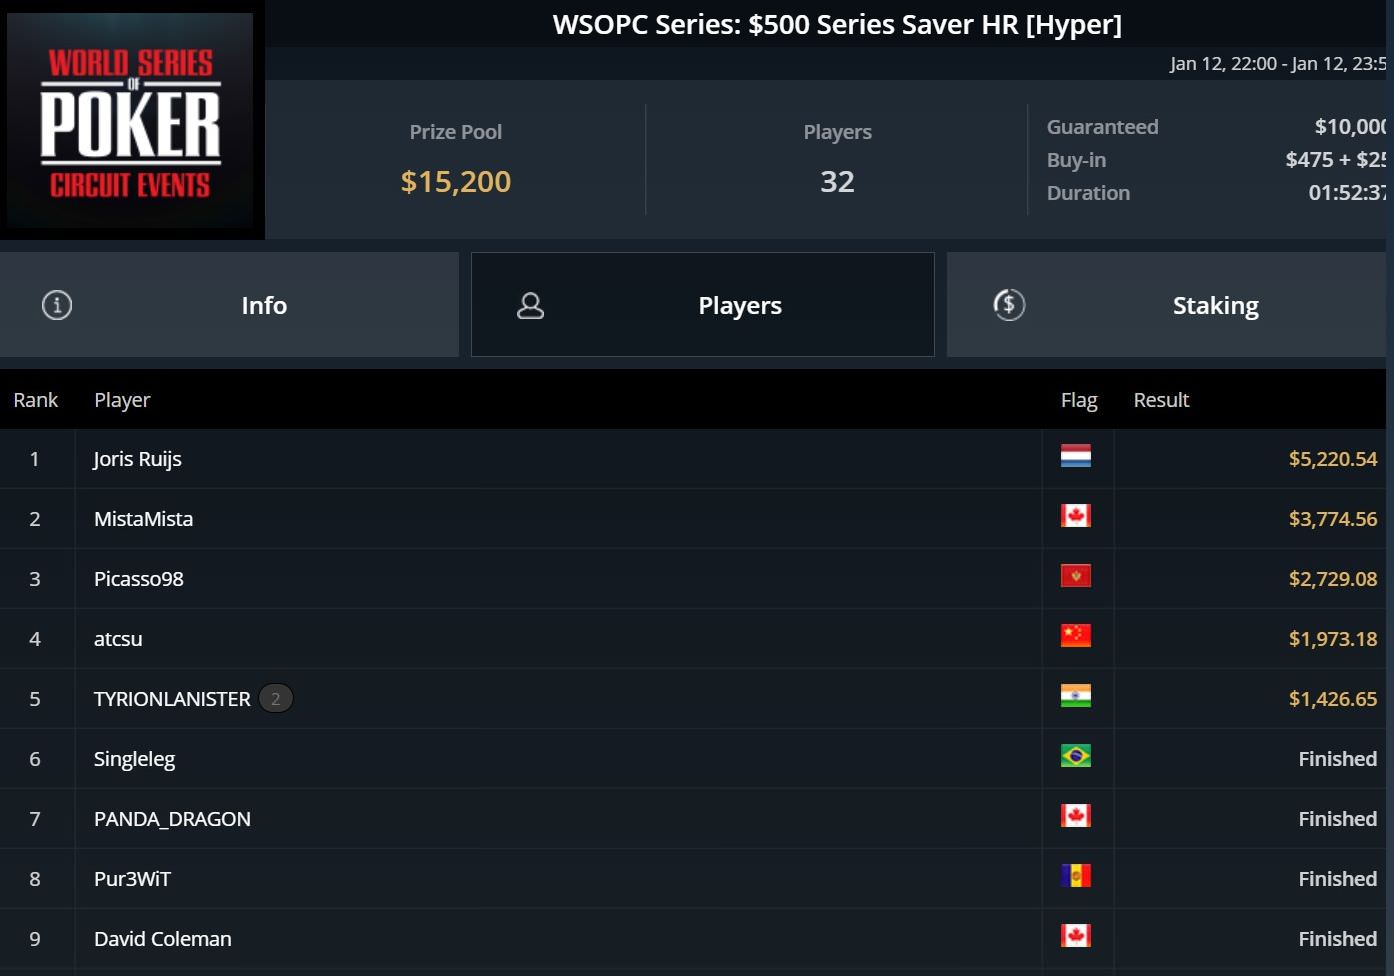
Task: Open PANDA_DRAGON player entry
Action: pyautogui.click(x=172, y=819)
